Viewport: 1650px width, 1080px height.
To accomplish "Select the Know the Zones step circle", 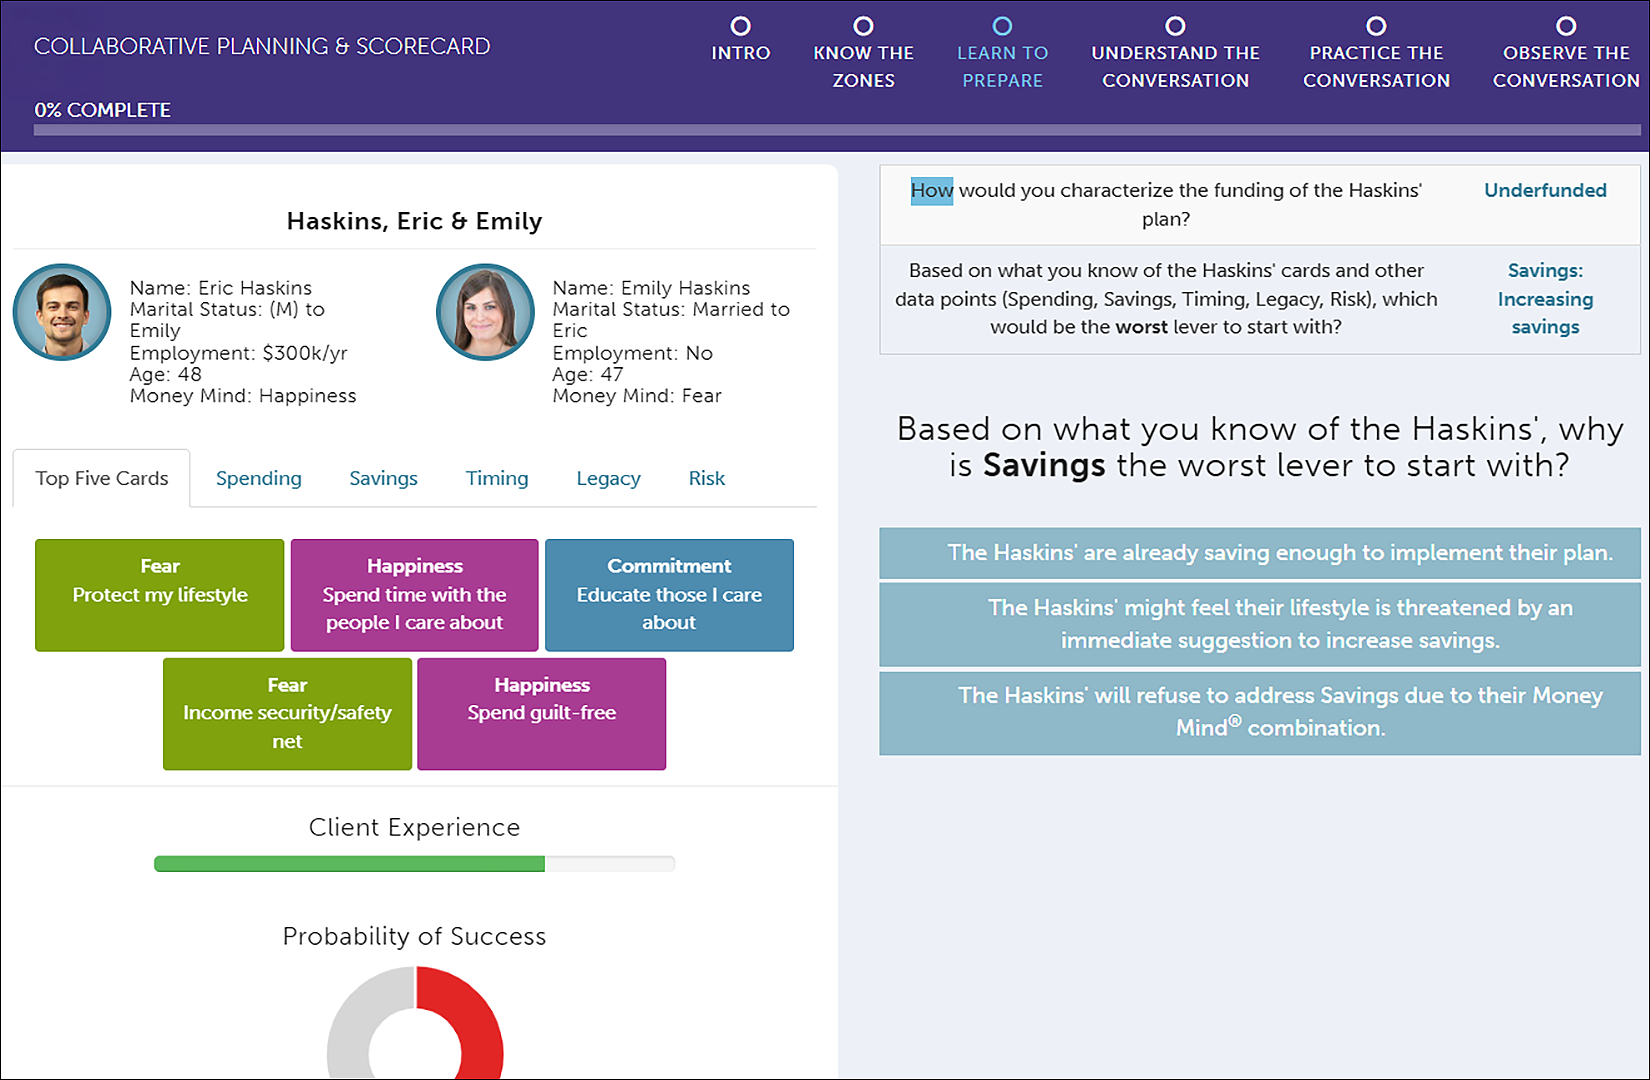I will point(863,26).
